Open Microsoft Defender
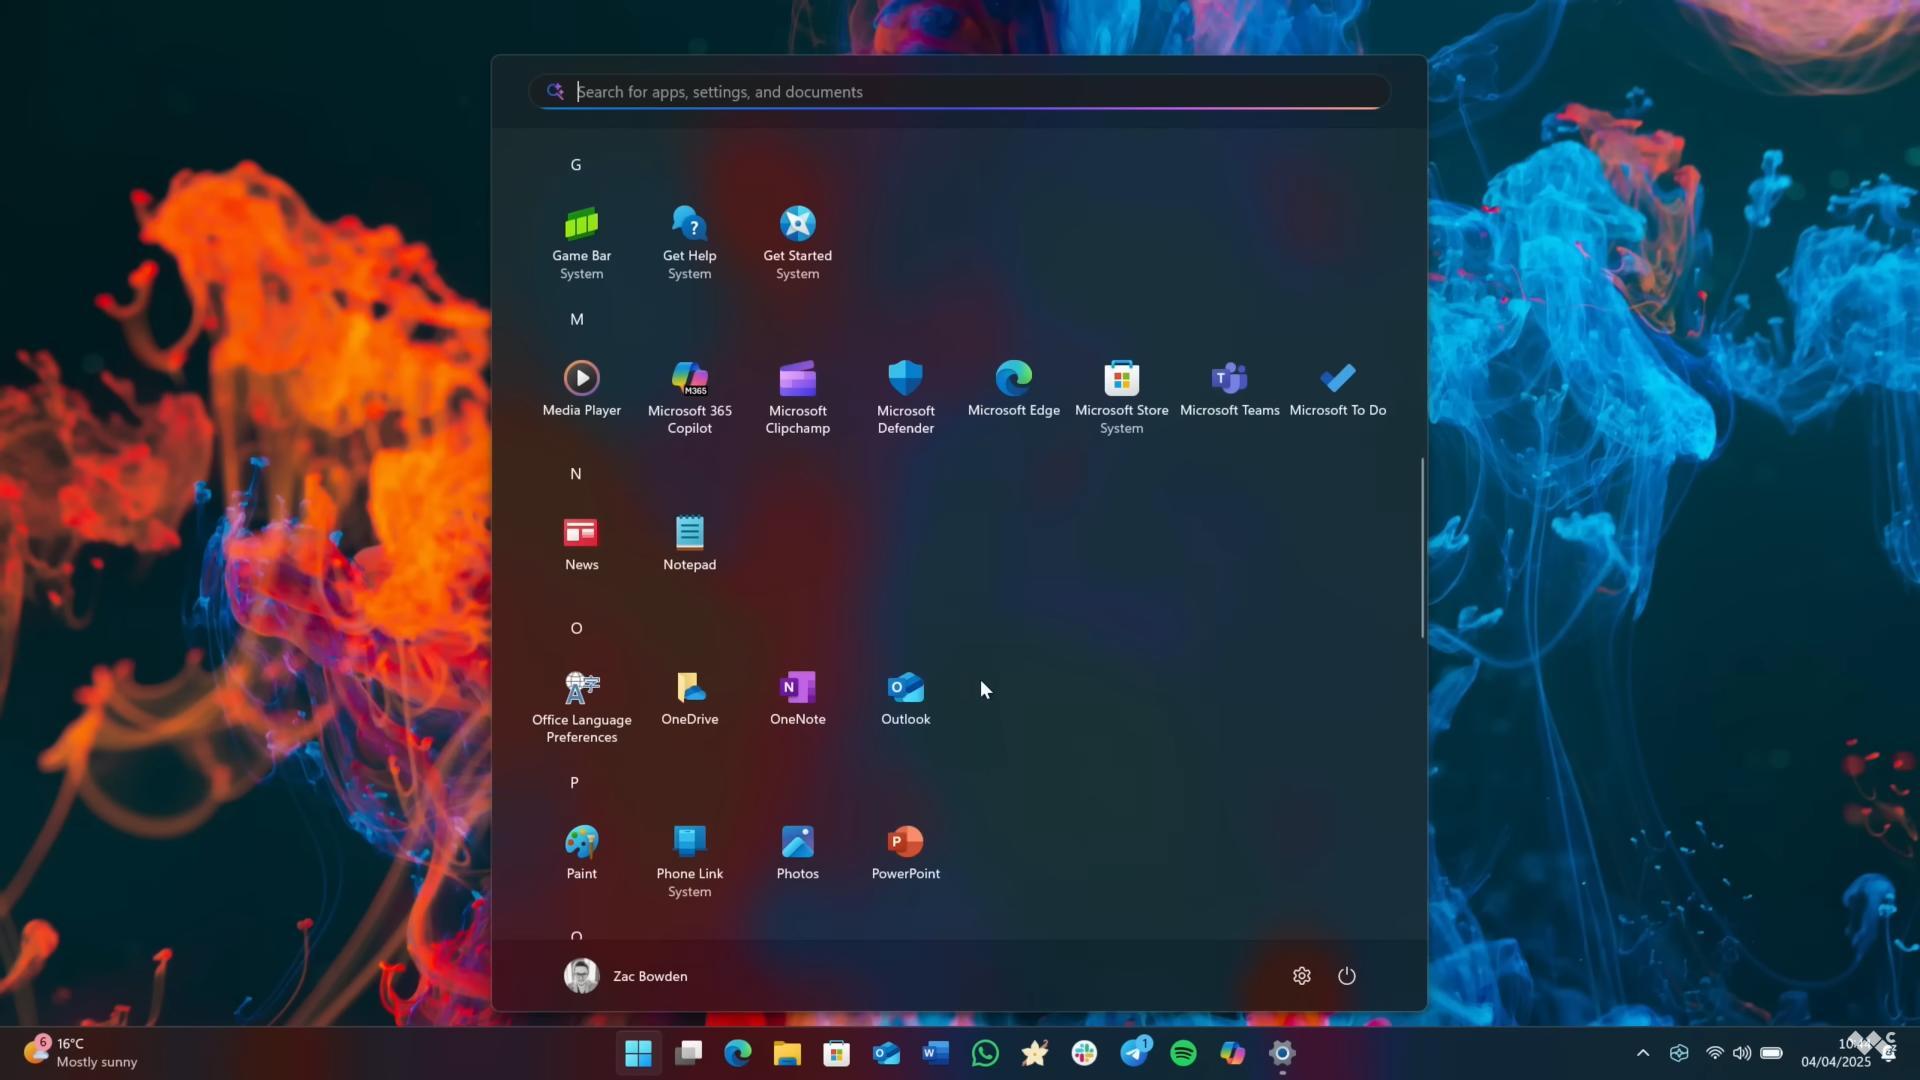The height and width of the screenshot is (1080, 1920). (905, 398)
